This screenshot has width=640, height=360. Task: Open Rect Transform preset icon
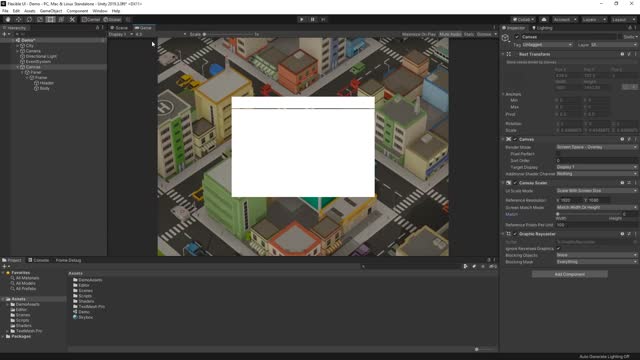click(629, 54)
